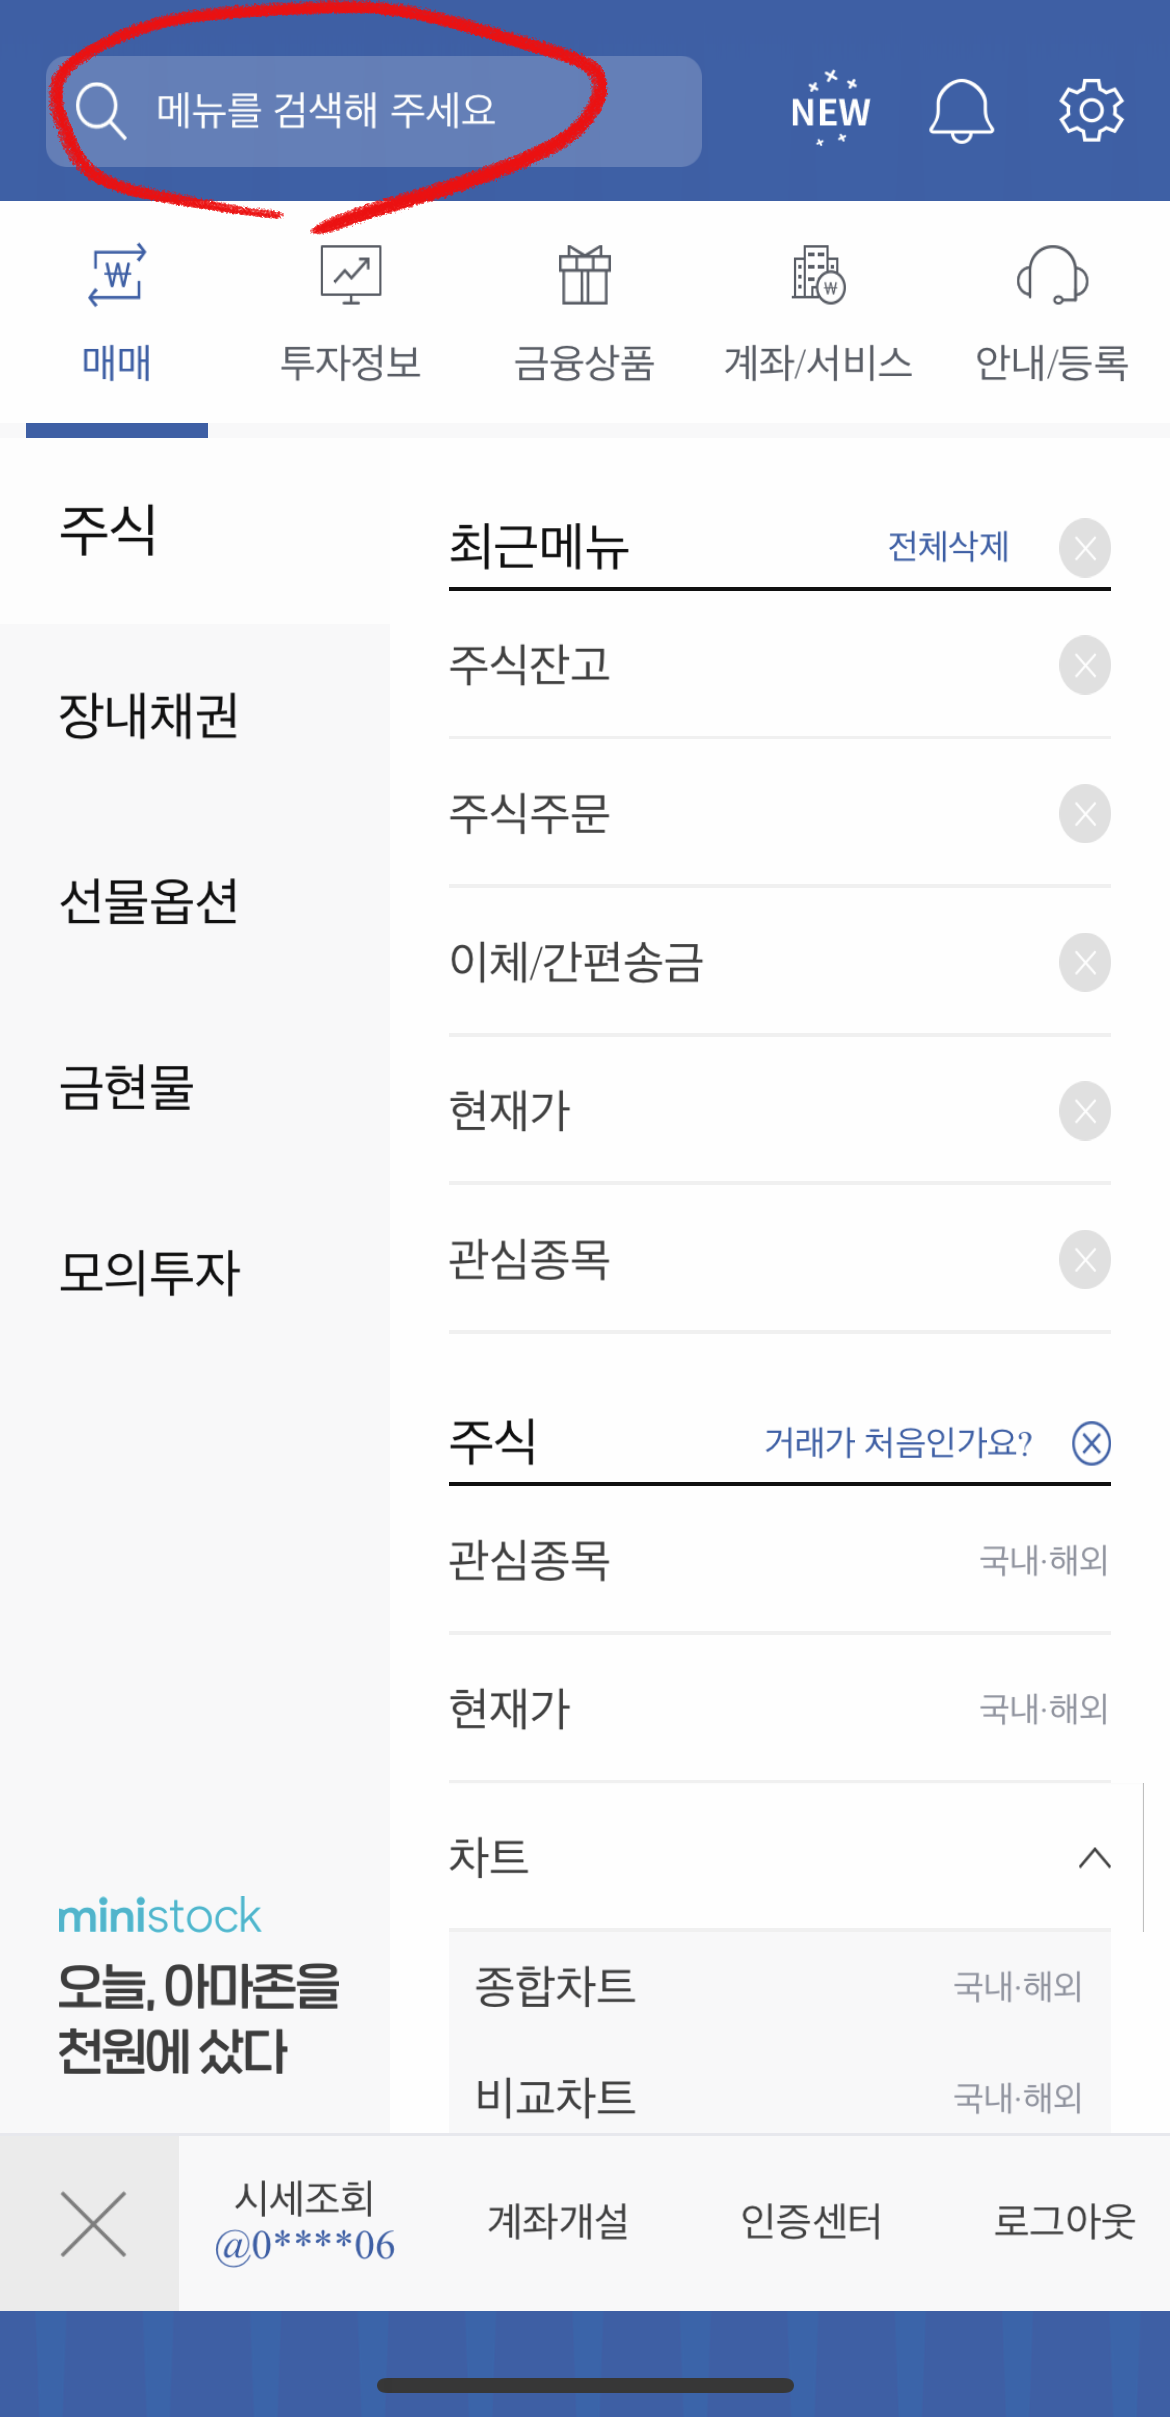Collapse the 차트 section
Screen dimensions: 1170x2417
(1092, 1858)
